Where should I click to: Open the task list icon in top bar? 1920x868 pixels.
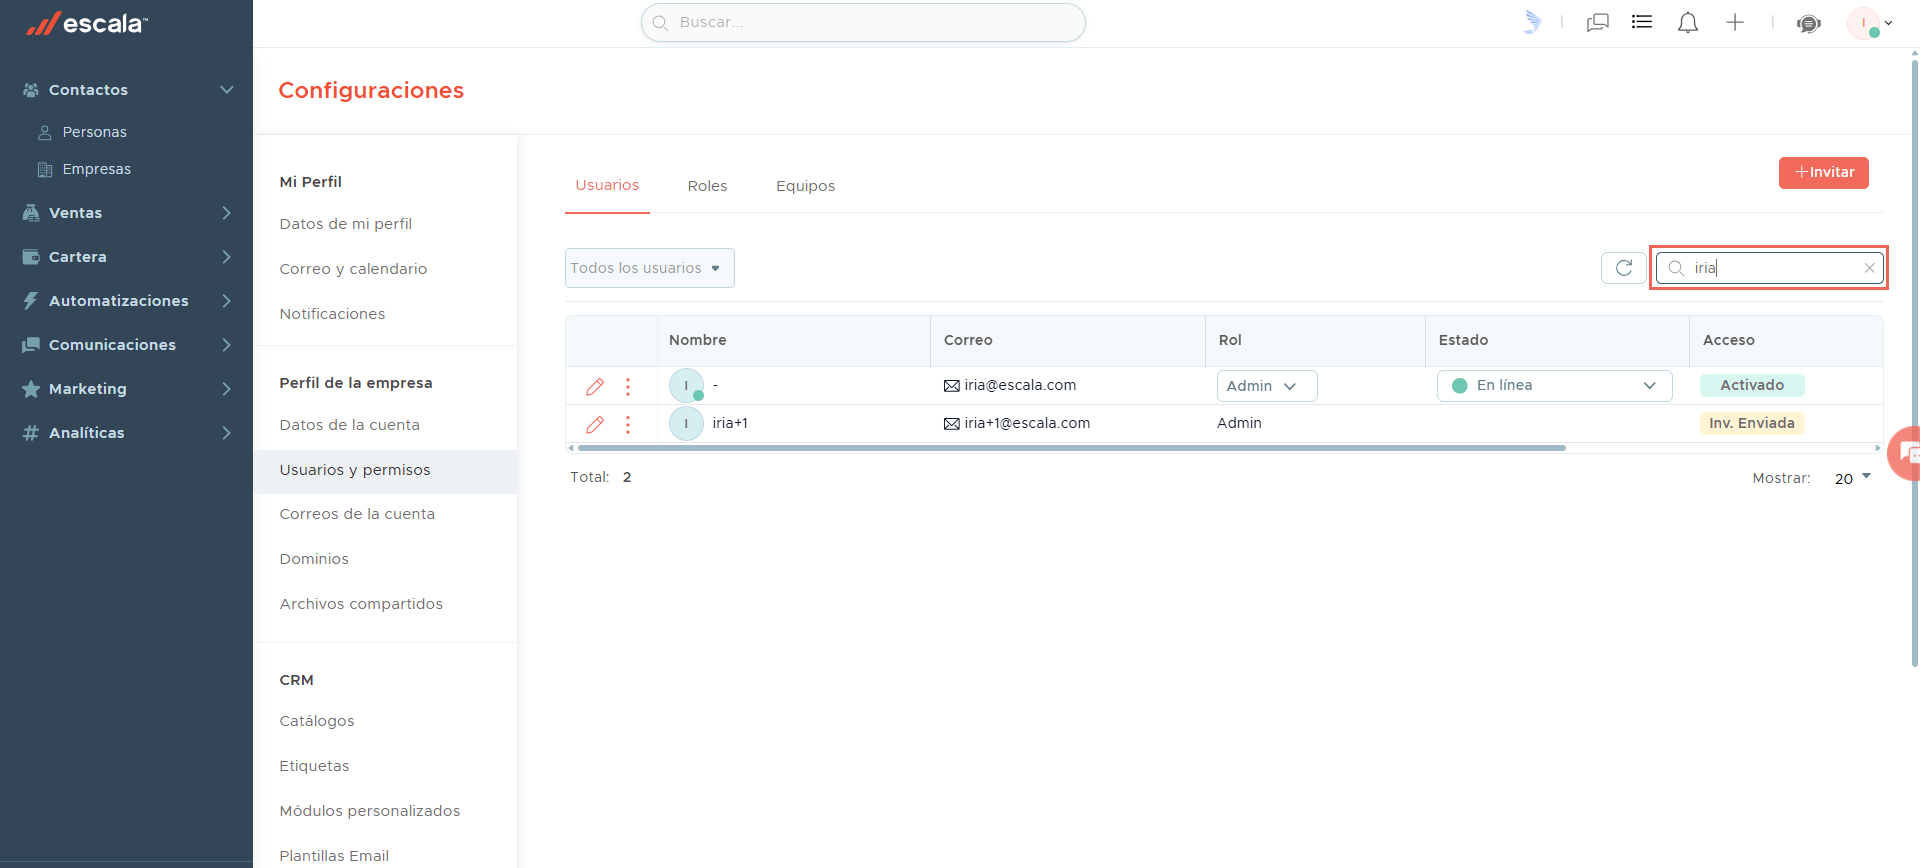(x=1642, y=21)
